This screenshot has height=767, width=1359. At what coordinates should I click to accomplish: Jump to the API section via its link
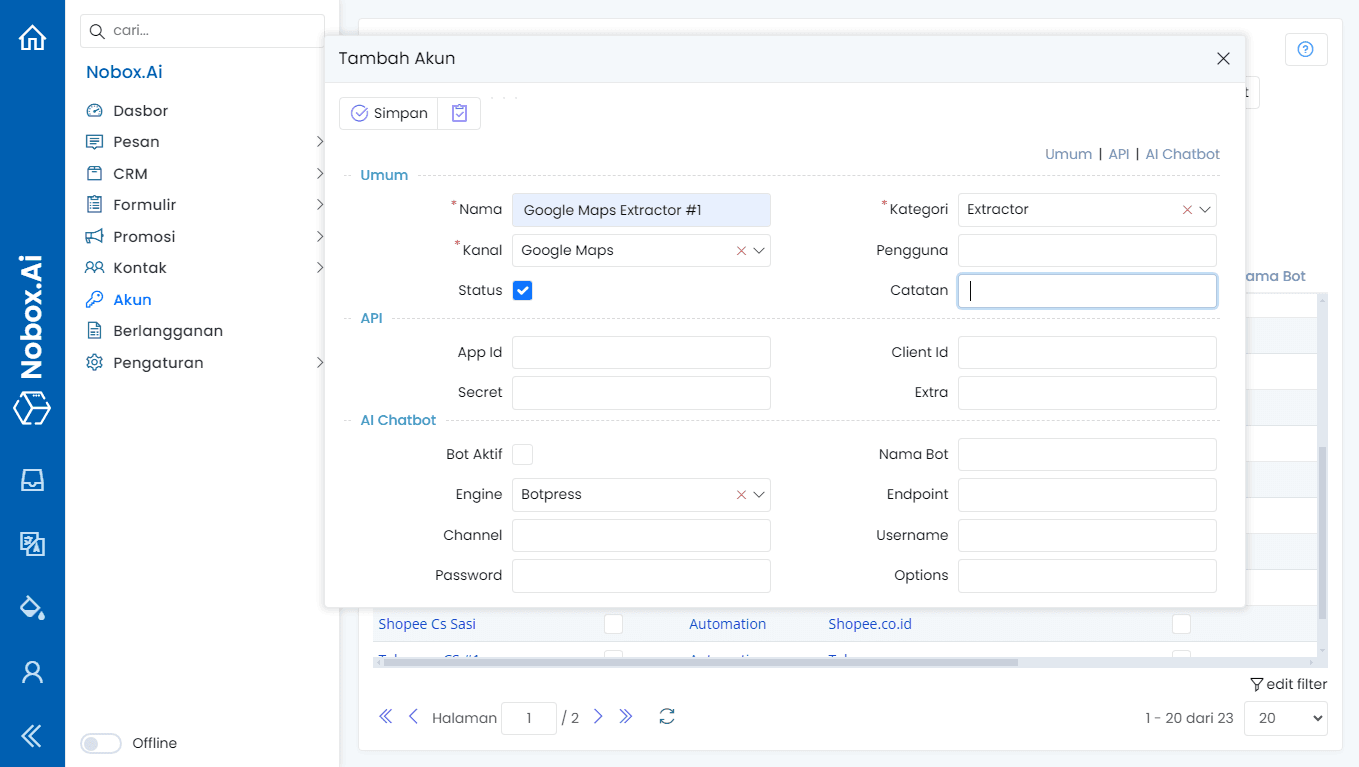1118,154
